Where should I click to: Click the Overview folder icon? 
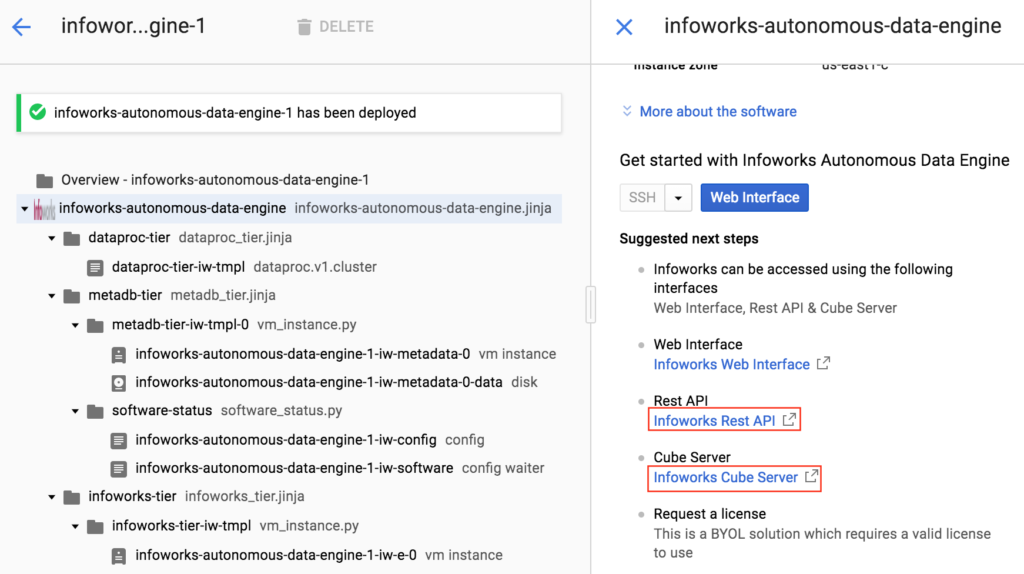[44, 180]
